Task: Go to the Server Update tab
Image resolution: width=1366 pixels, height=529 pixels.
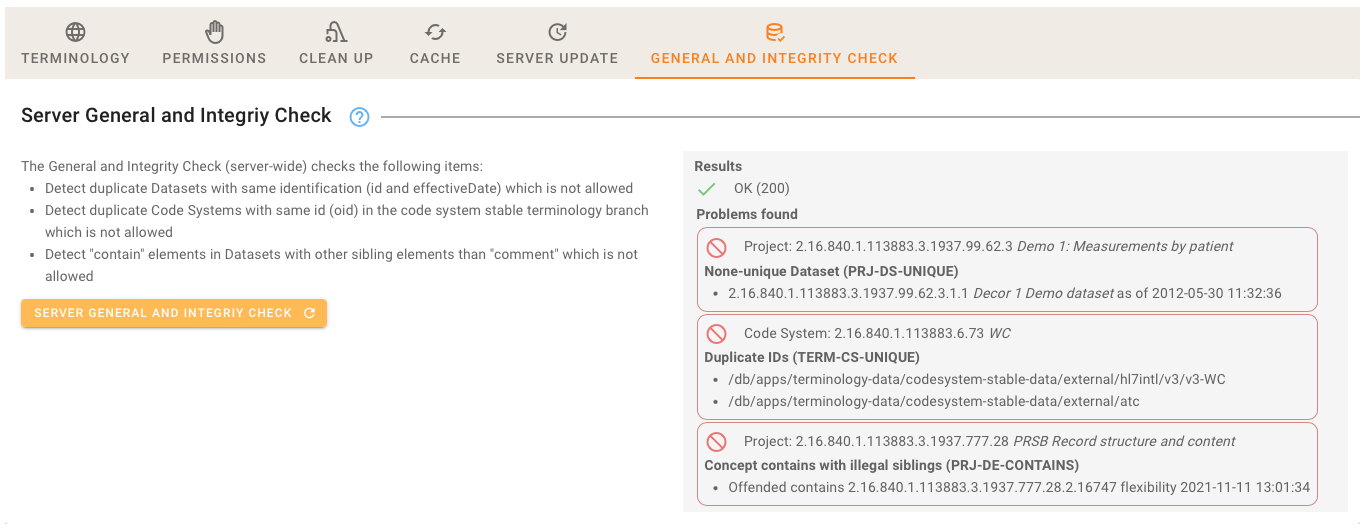Action: [x=557, y=58]
